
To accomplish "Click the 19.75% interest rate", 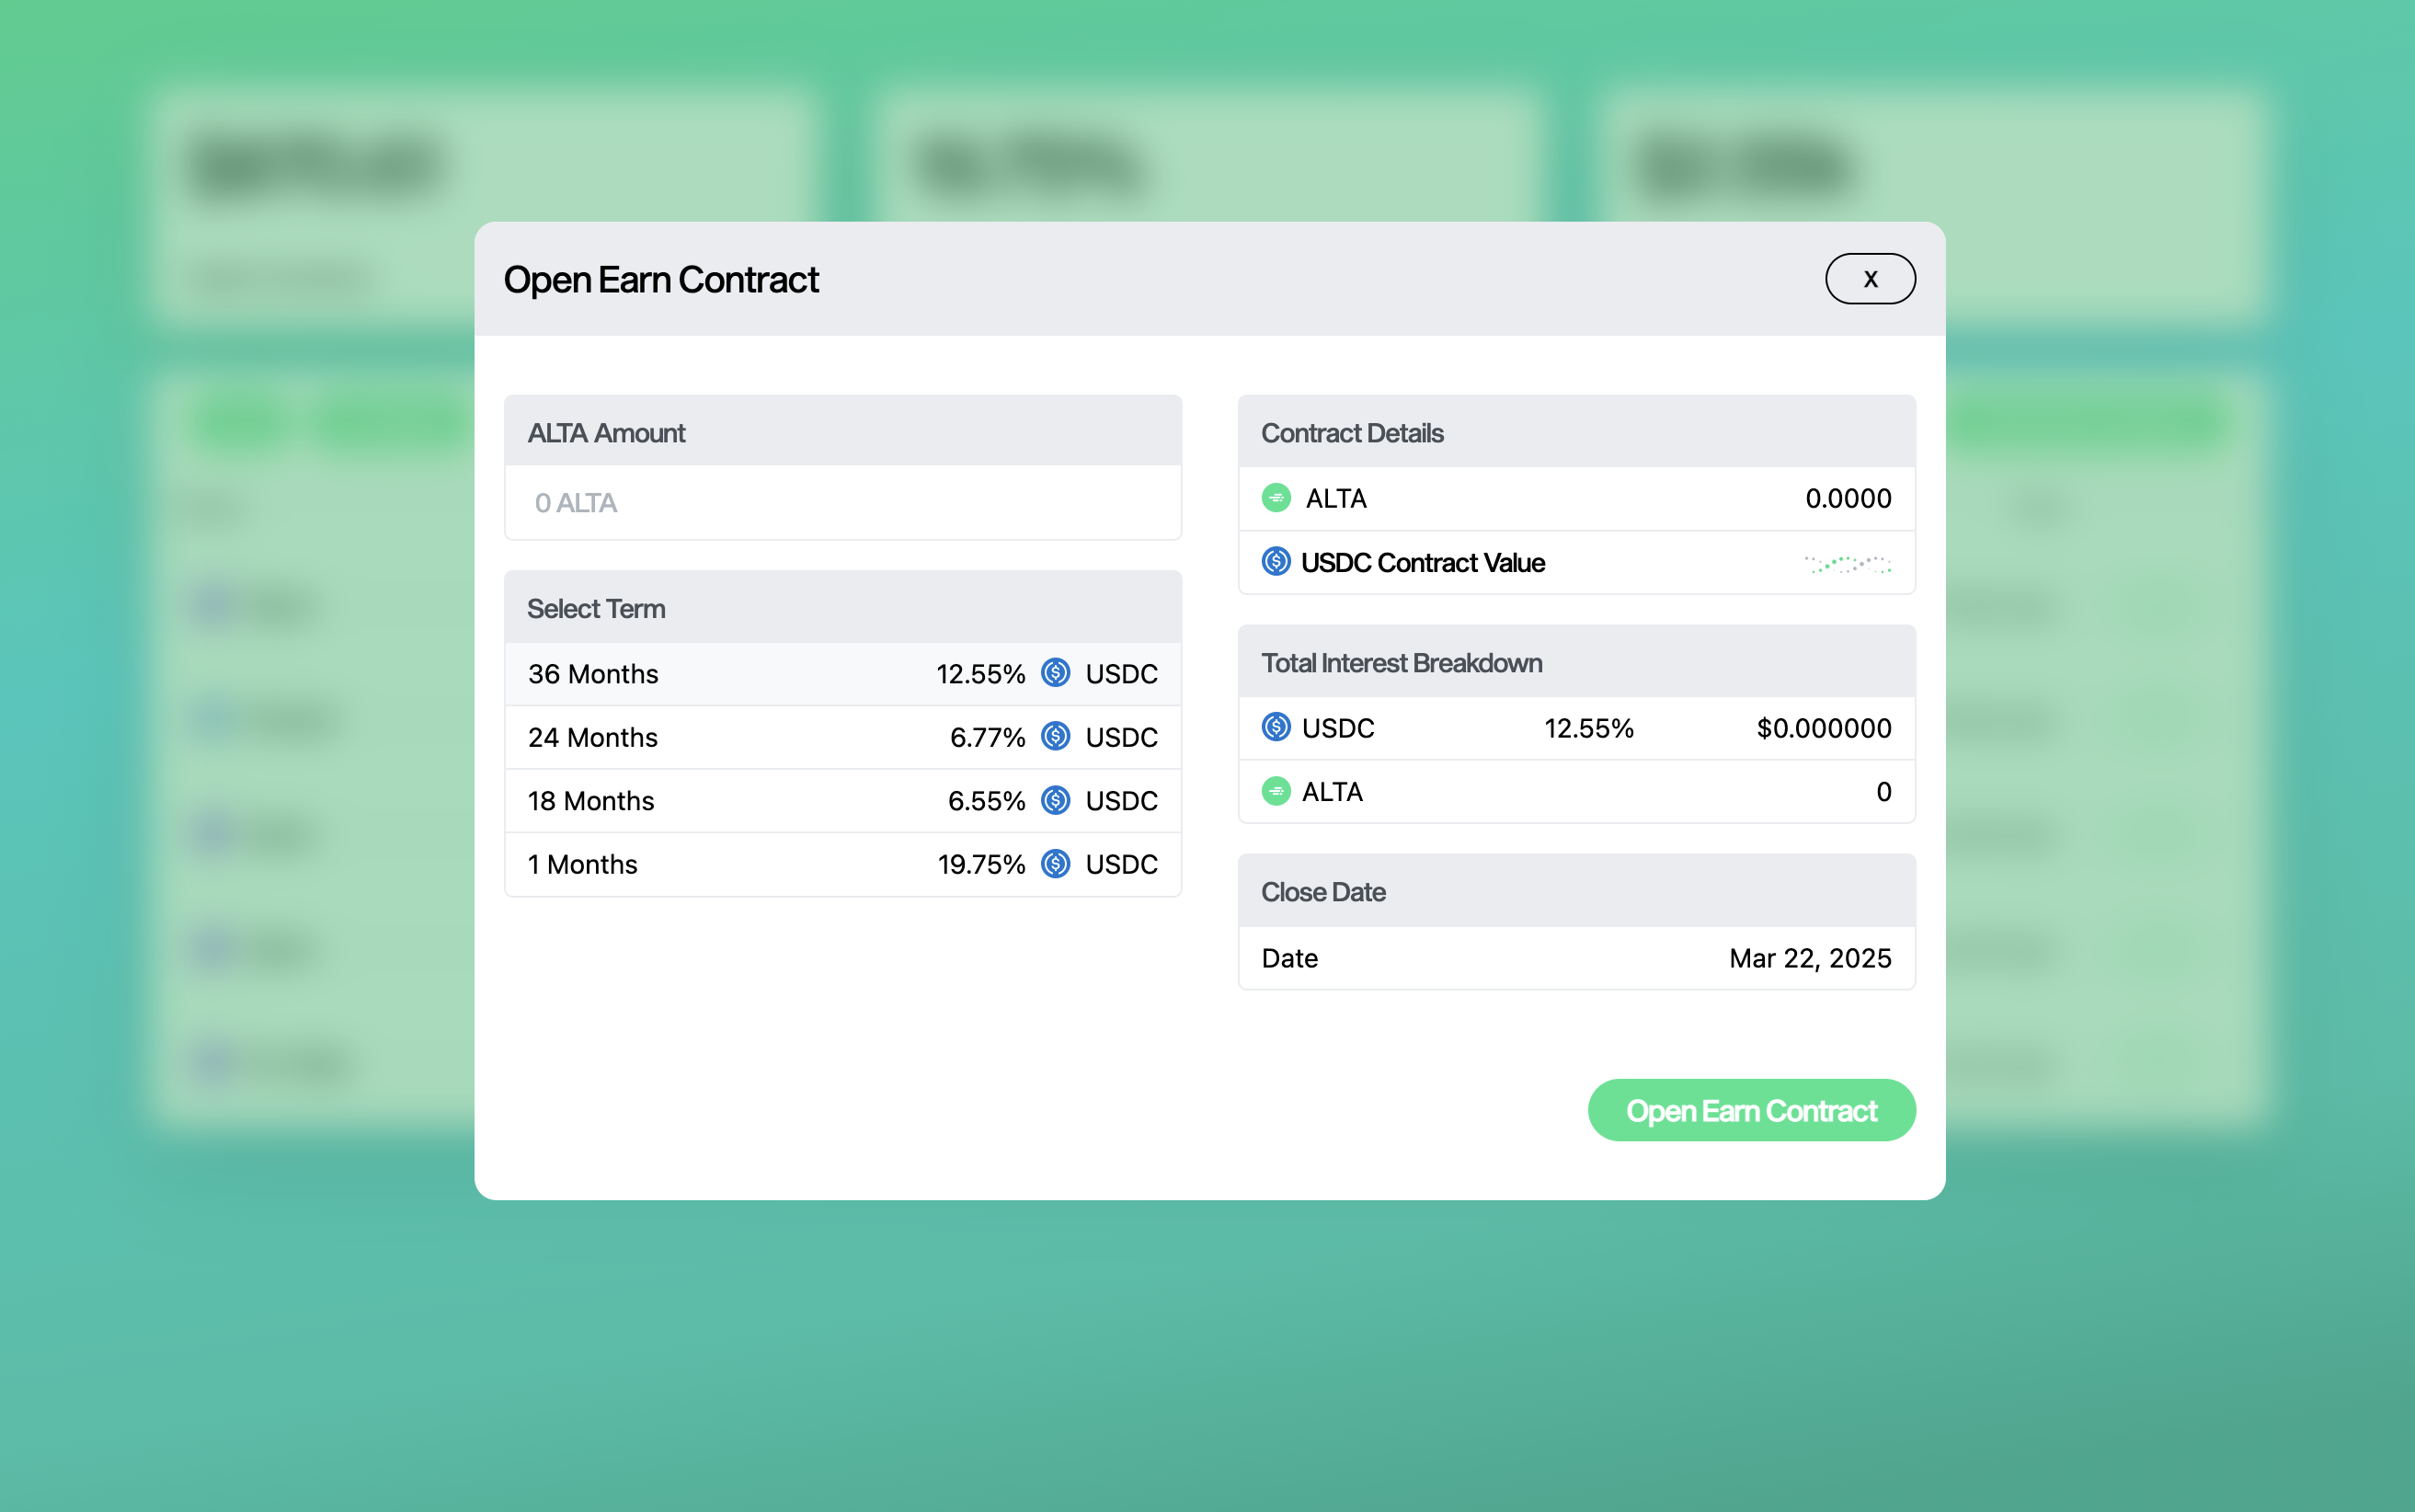I will (980, 865).
